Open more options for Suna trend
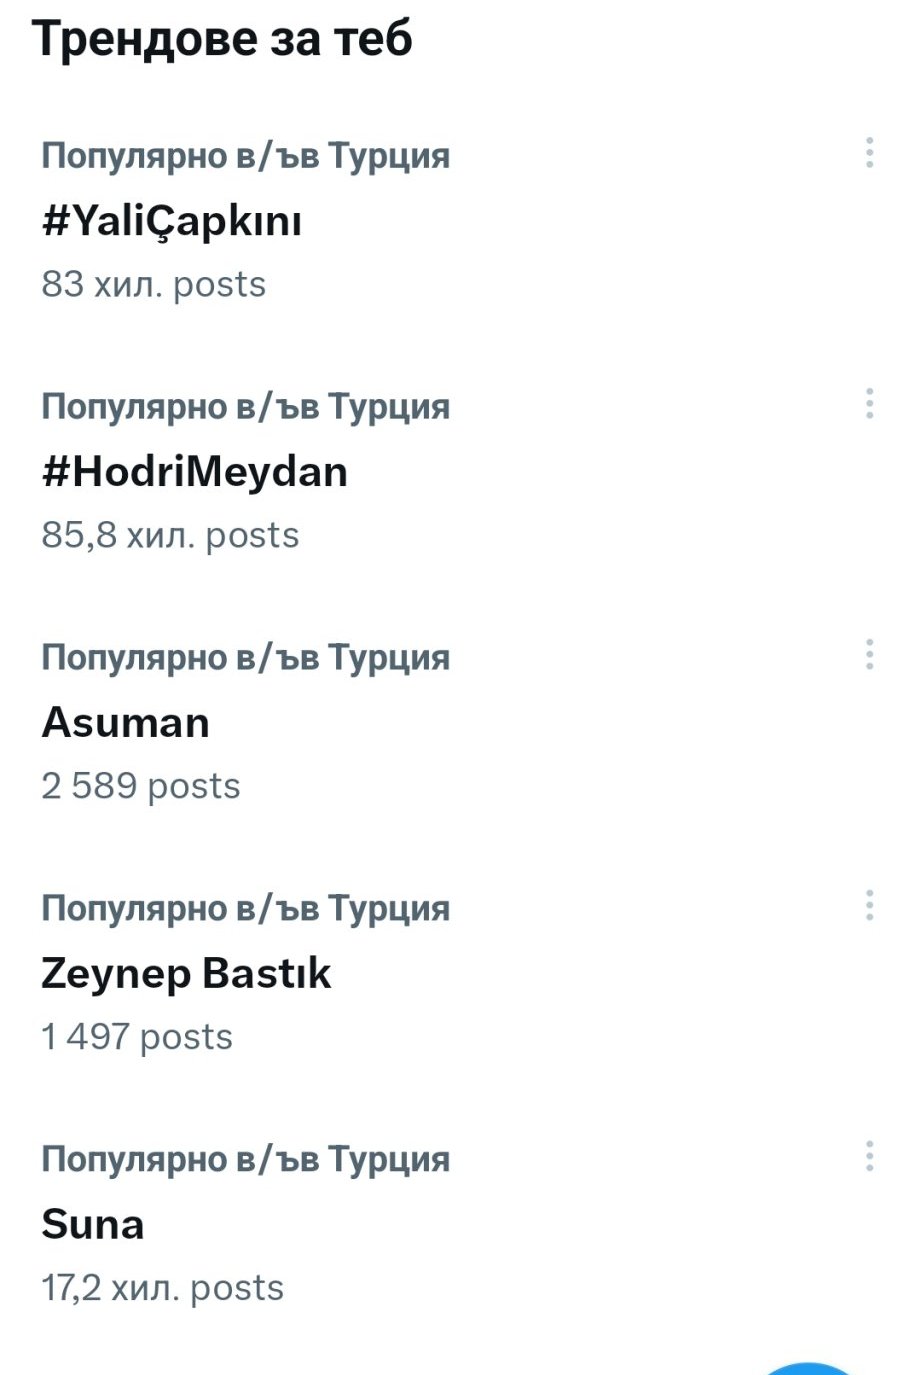This screenshot has width=921, height=1375. coord(869,1157)
